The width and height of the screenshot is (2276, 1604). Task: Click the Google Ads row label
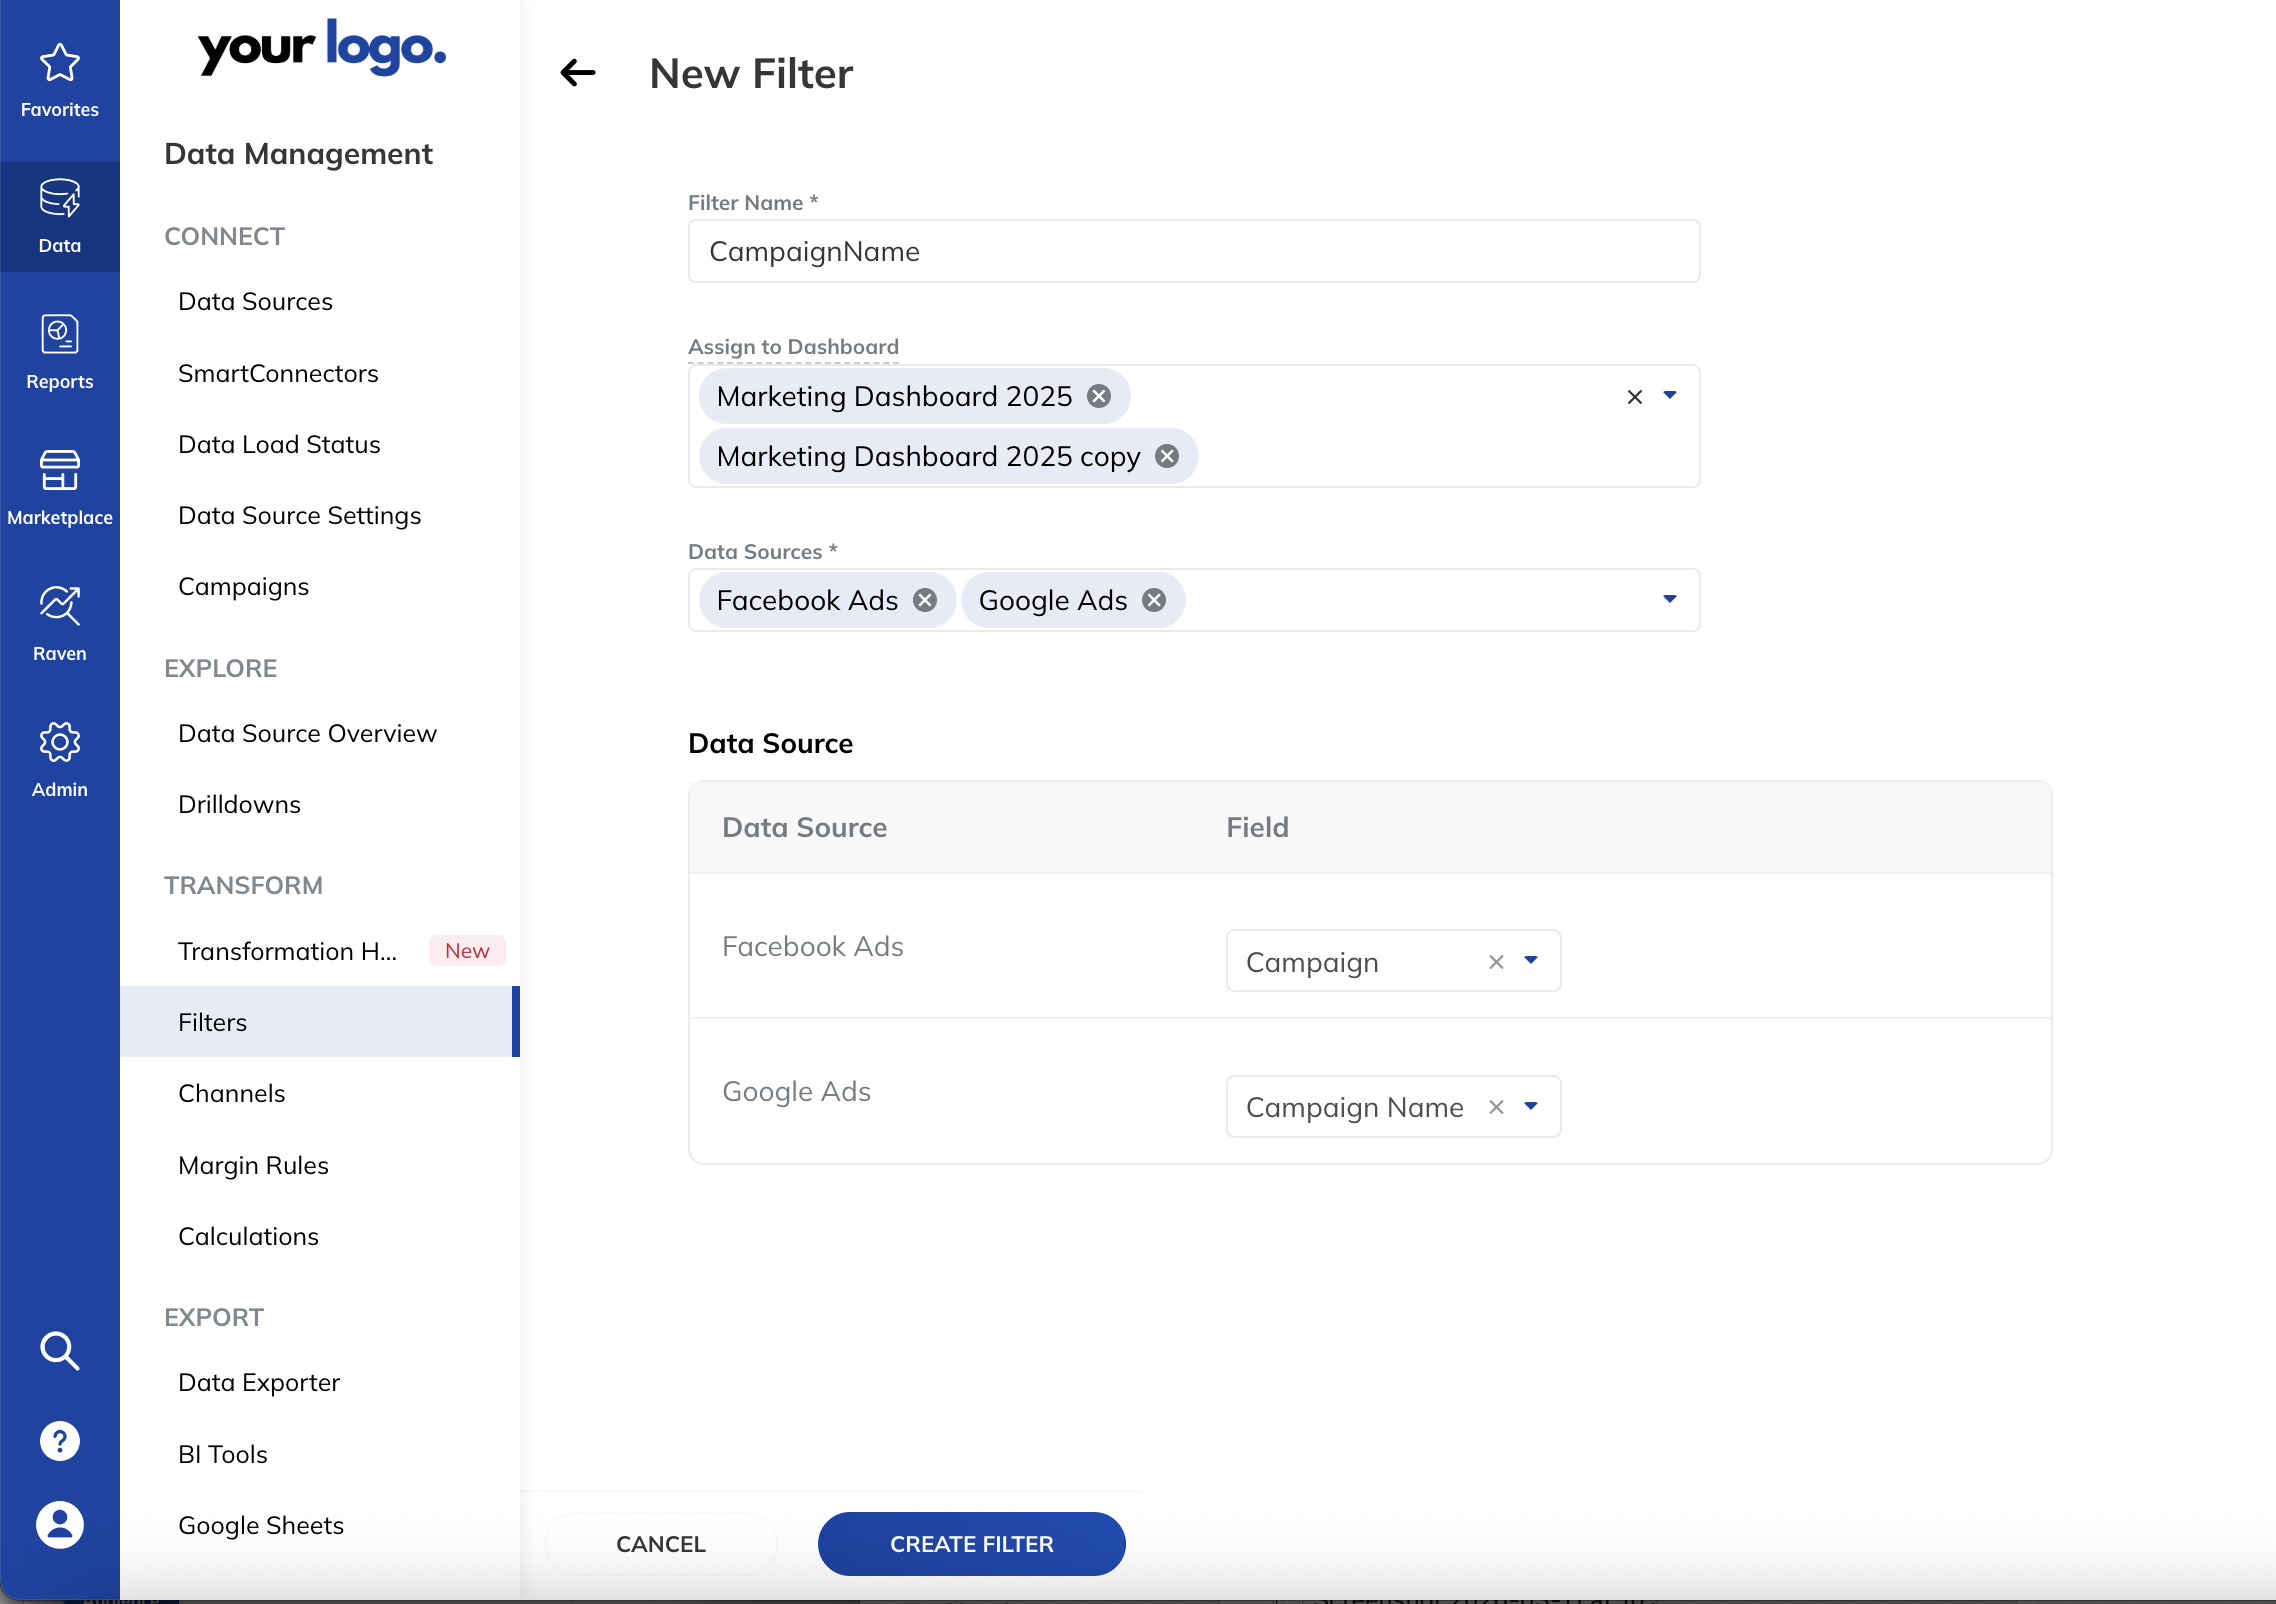(x=796, y=1091)
